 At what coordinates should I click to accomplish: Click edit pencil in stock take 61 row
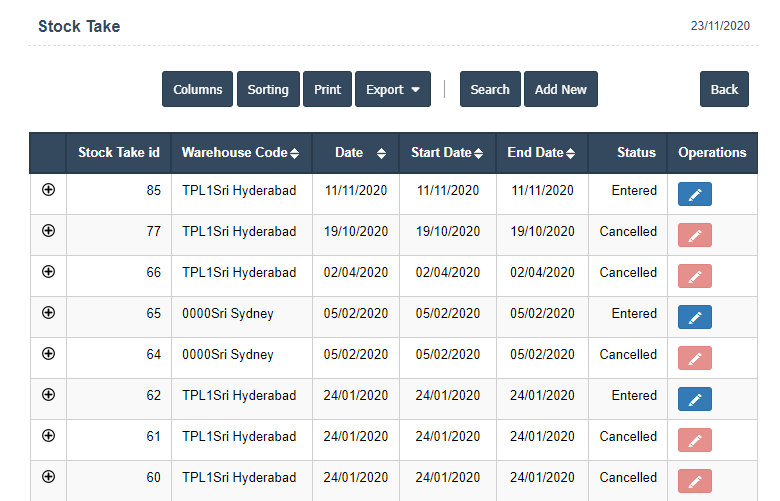click(x=695, y=440)
